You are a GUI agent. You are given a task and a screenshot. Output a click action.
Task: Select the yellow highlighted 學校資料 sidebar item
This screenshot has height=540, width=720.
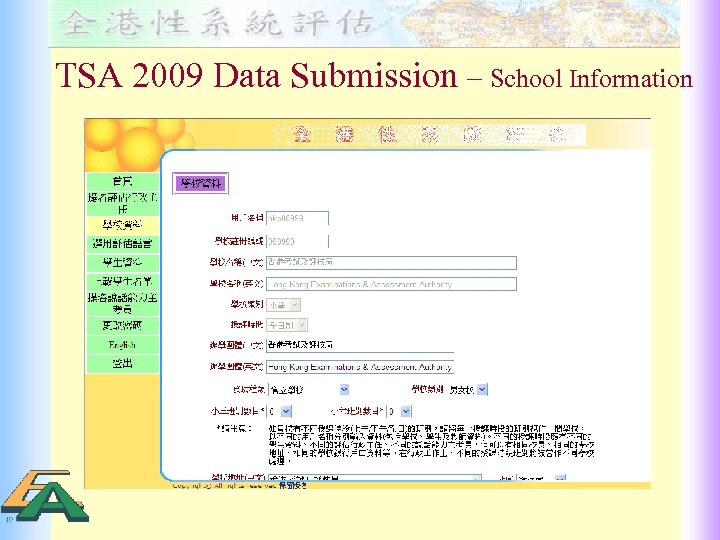click(122, 225)
